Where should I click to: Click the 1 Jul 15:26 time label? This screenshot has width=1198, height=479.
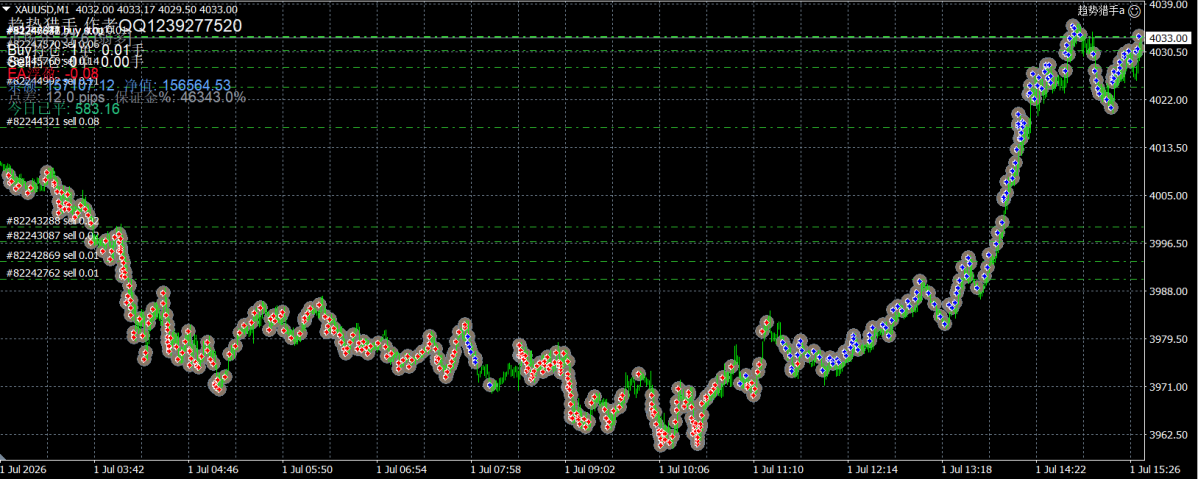coord(1155,468)
